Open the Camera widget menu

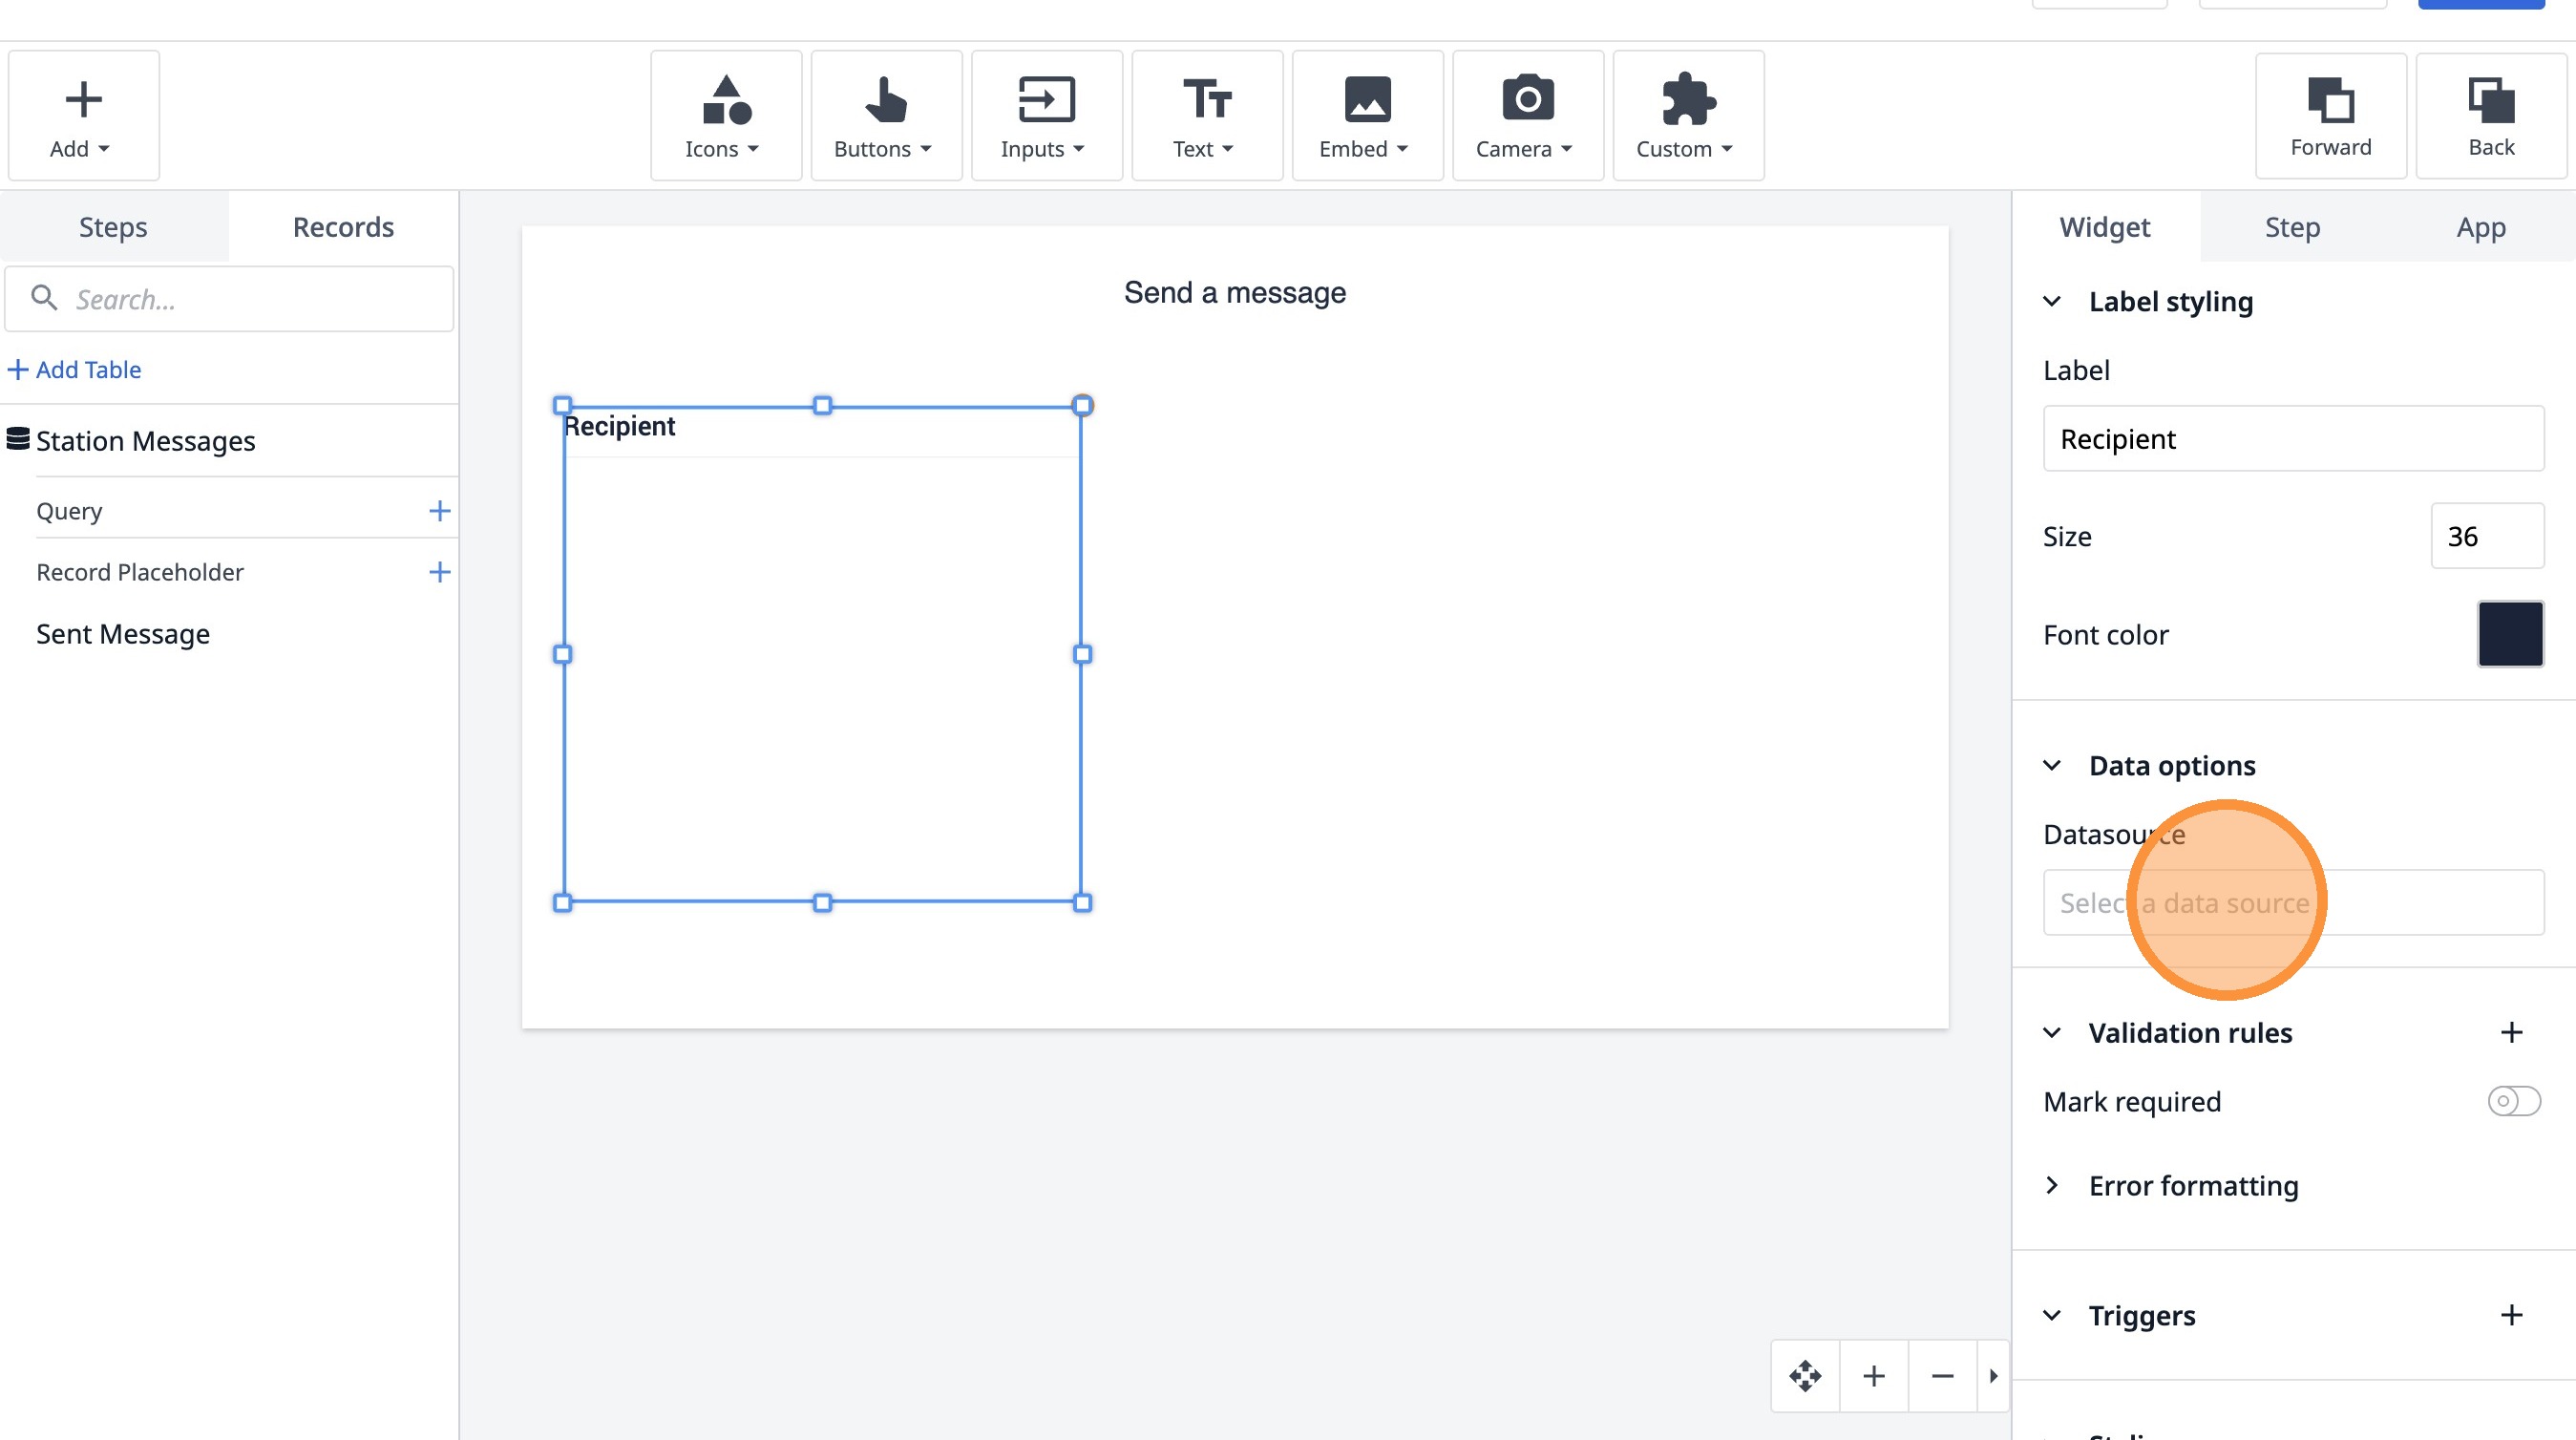1526,116
